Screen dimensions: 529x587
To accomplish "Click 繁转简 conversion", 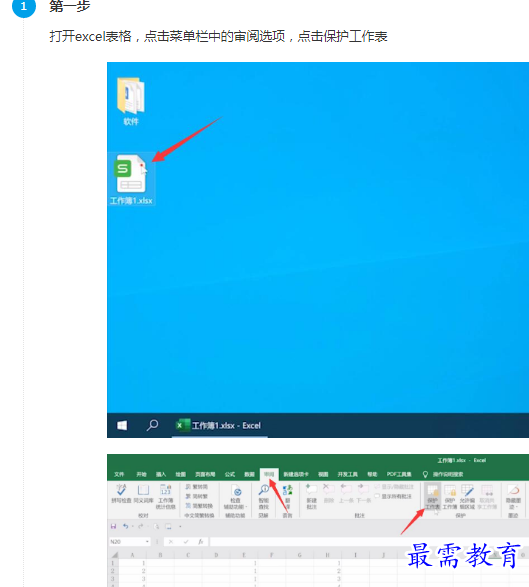I will [197, 487].
